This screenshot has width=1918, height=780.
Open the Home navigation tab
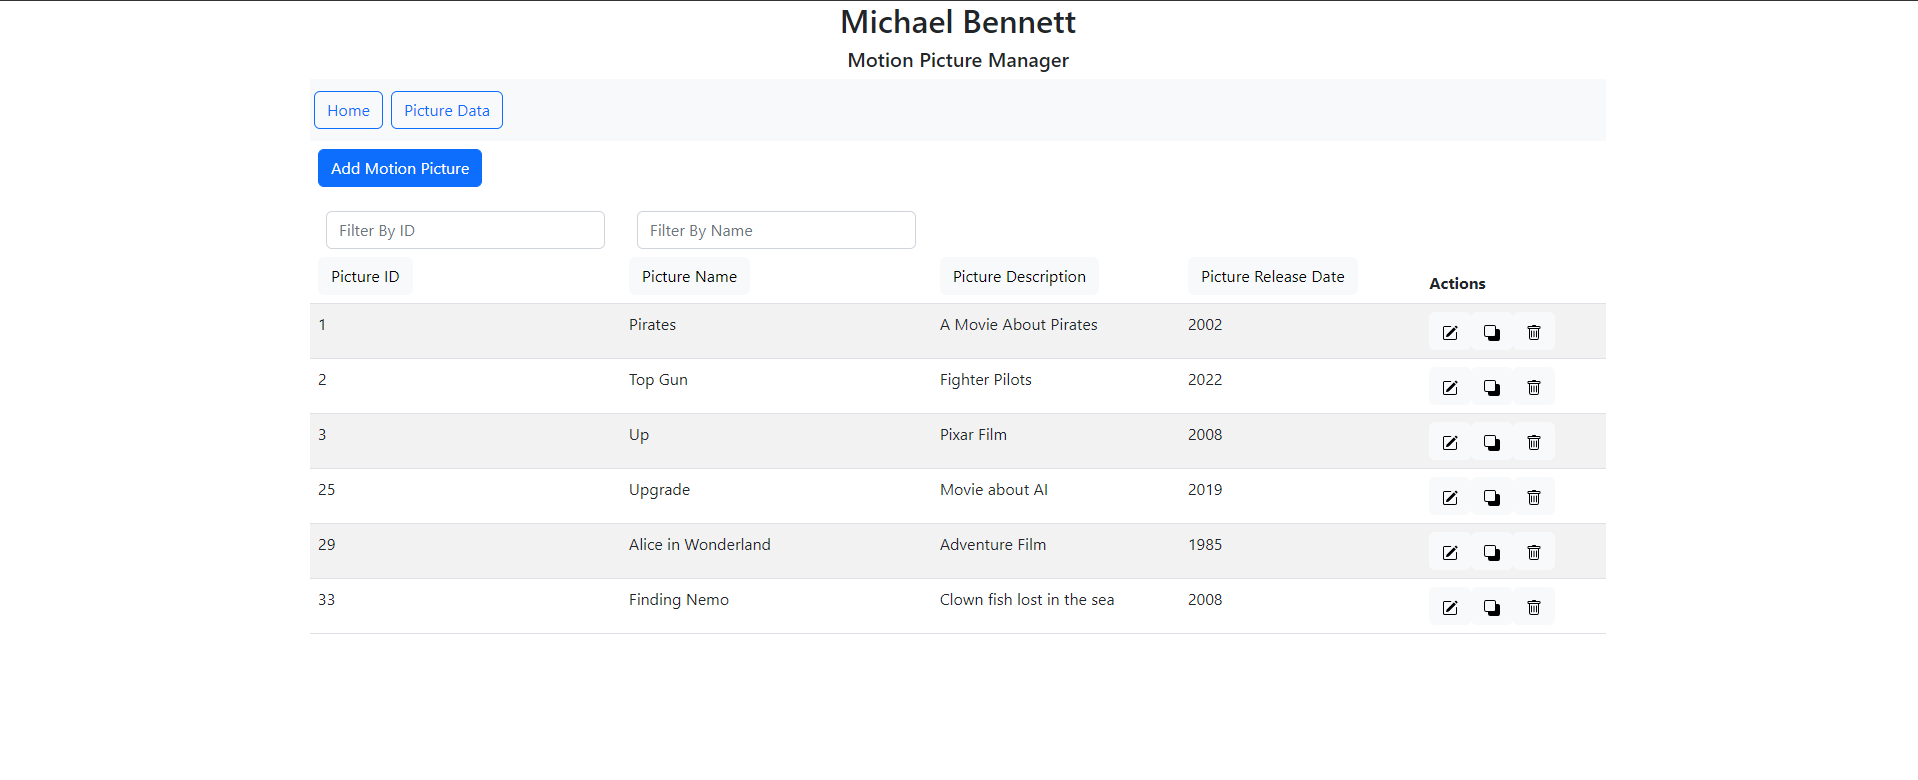348,110
